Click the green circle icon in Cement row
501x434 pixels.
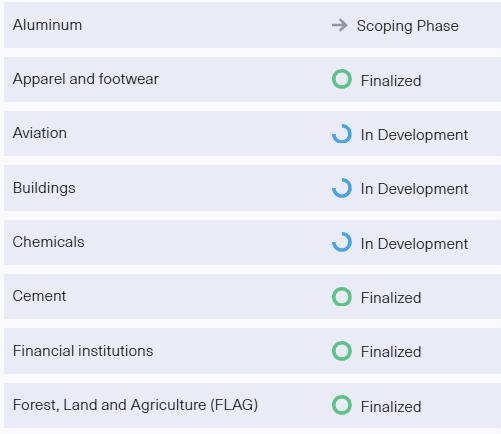[x=342, y=297]
